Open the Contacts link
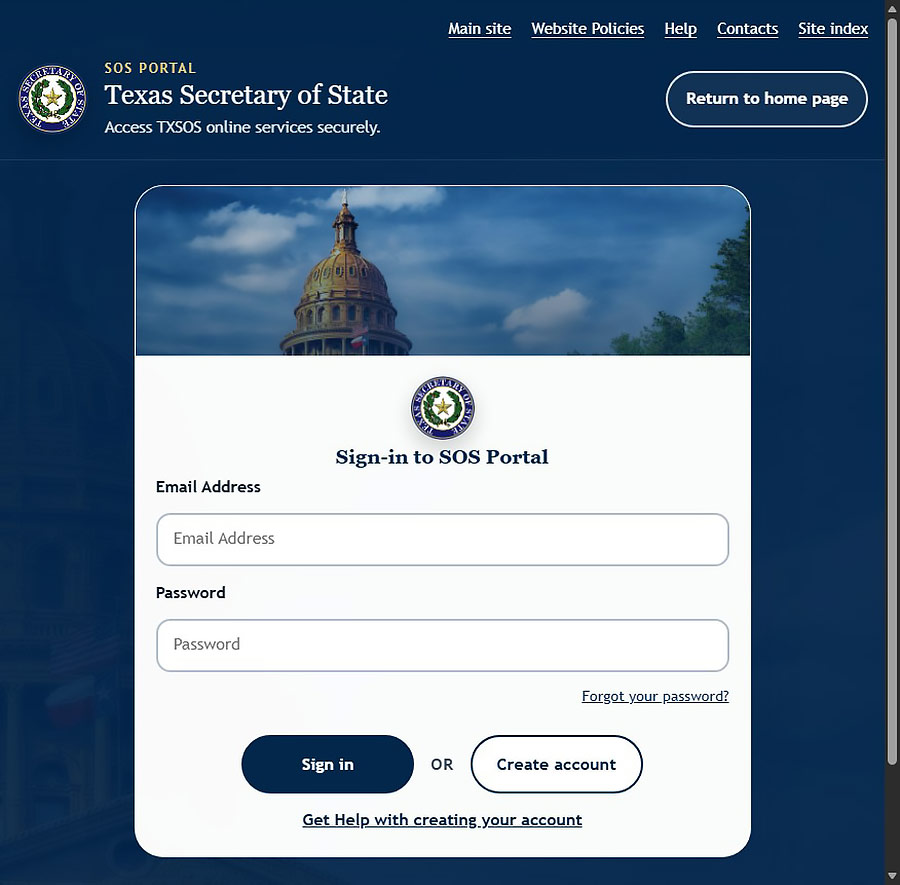 pos(747,29)
